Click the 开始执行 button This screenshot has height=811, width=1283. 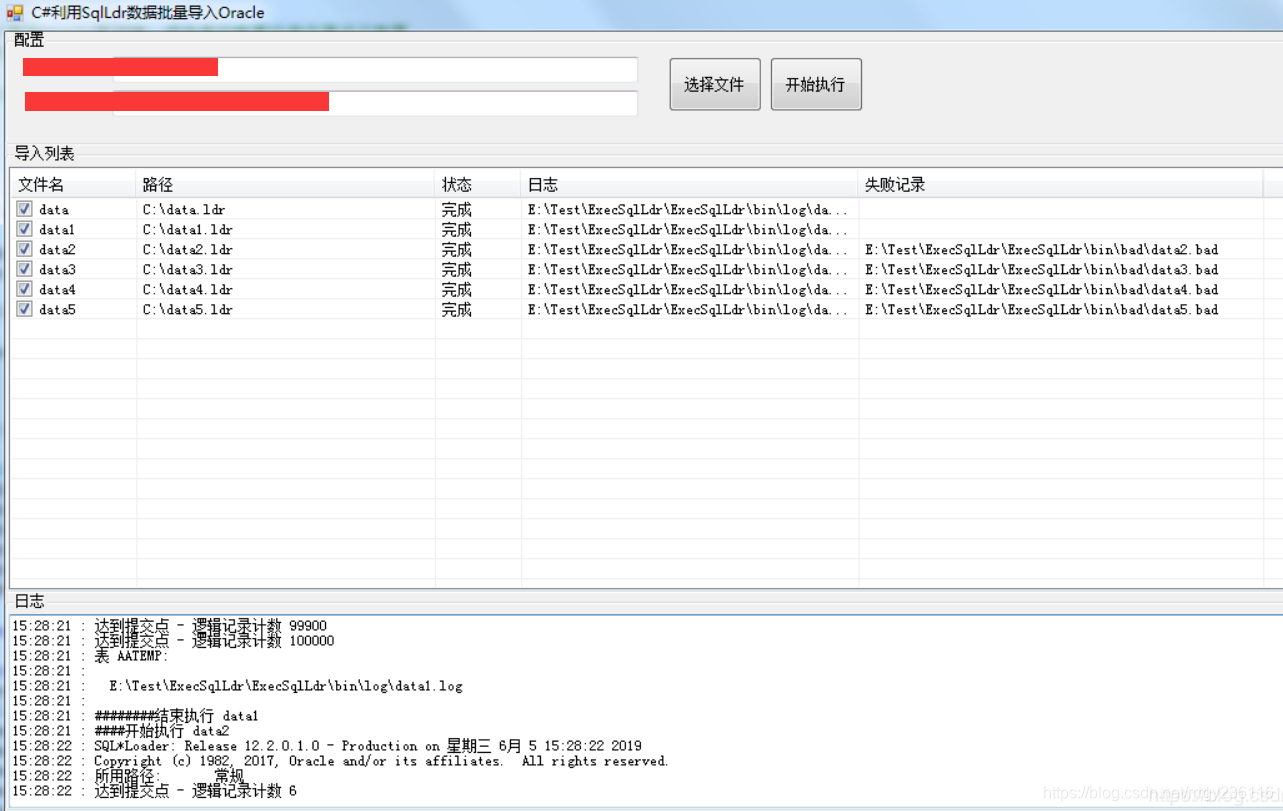click(x=816, y=84)
